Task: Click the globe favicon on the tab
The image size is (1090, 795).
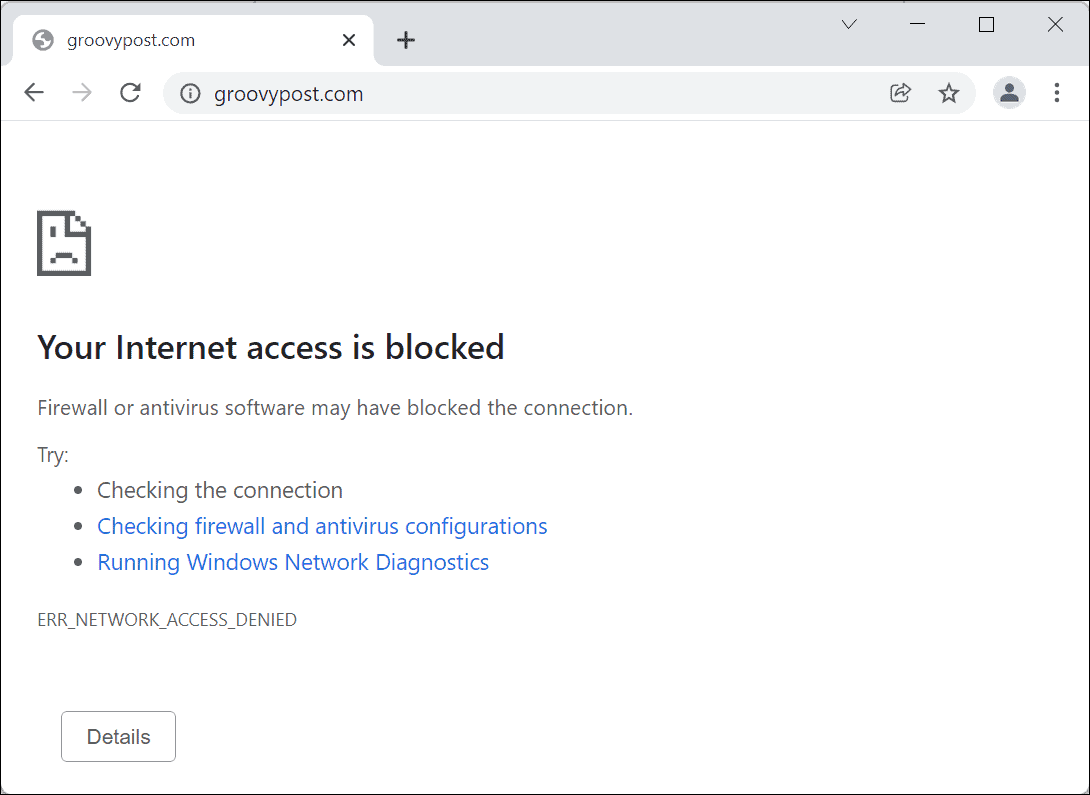Action: (41, 40)
